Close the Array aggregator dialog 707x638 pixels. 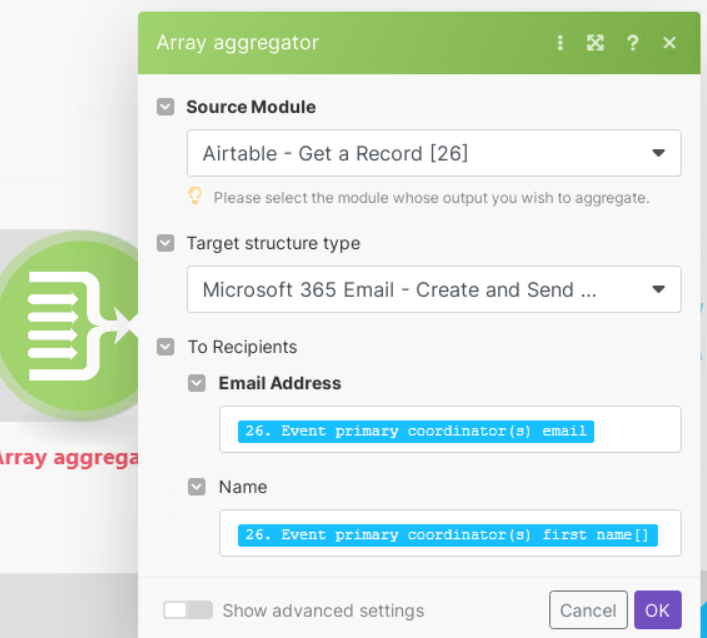pyautogui.click(x=670, y=43)
